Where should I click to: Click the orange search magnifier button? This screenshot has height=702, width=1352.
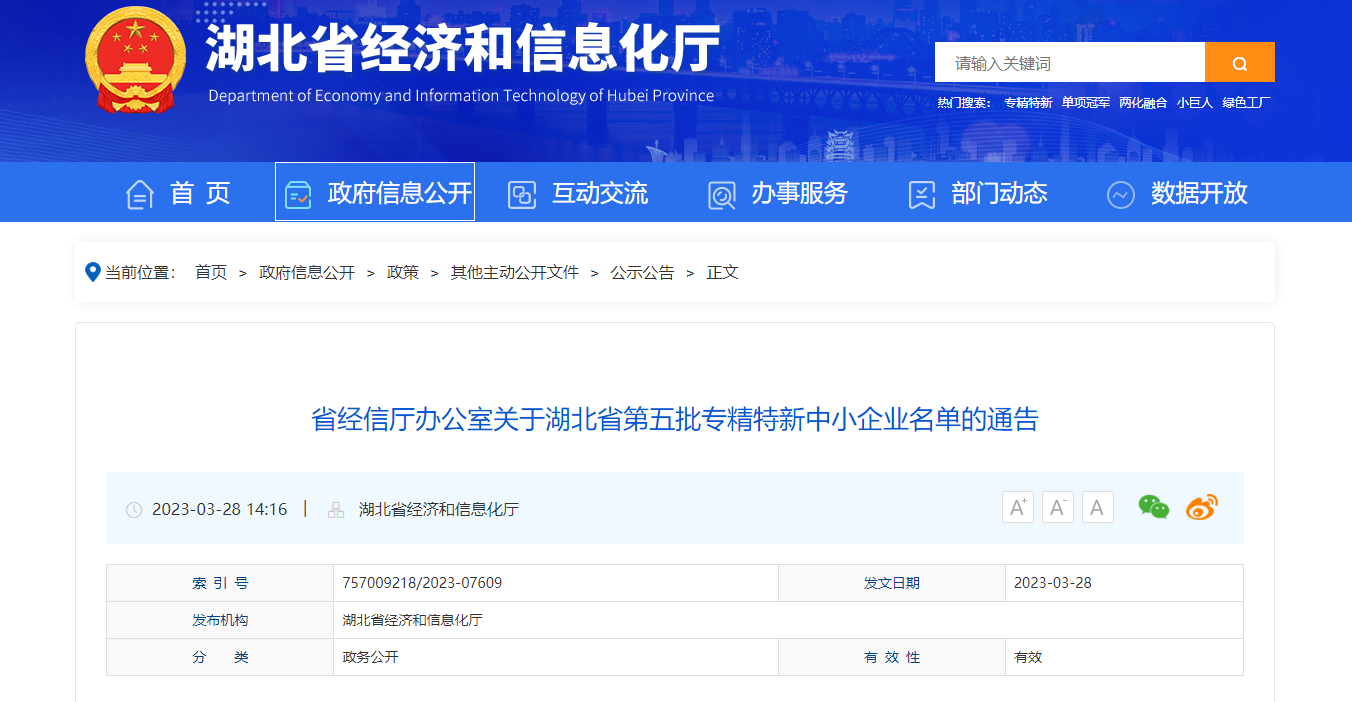(1239, 62)
